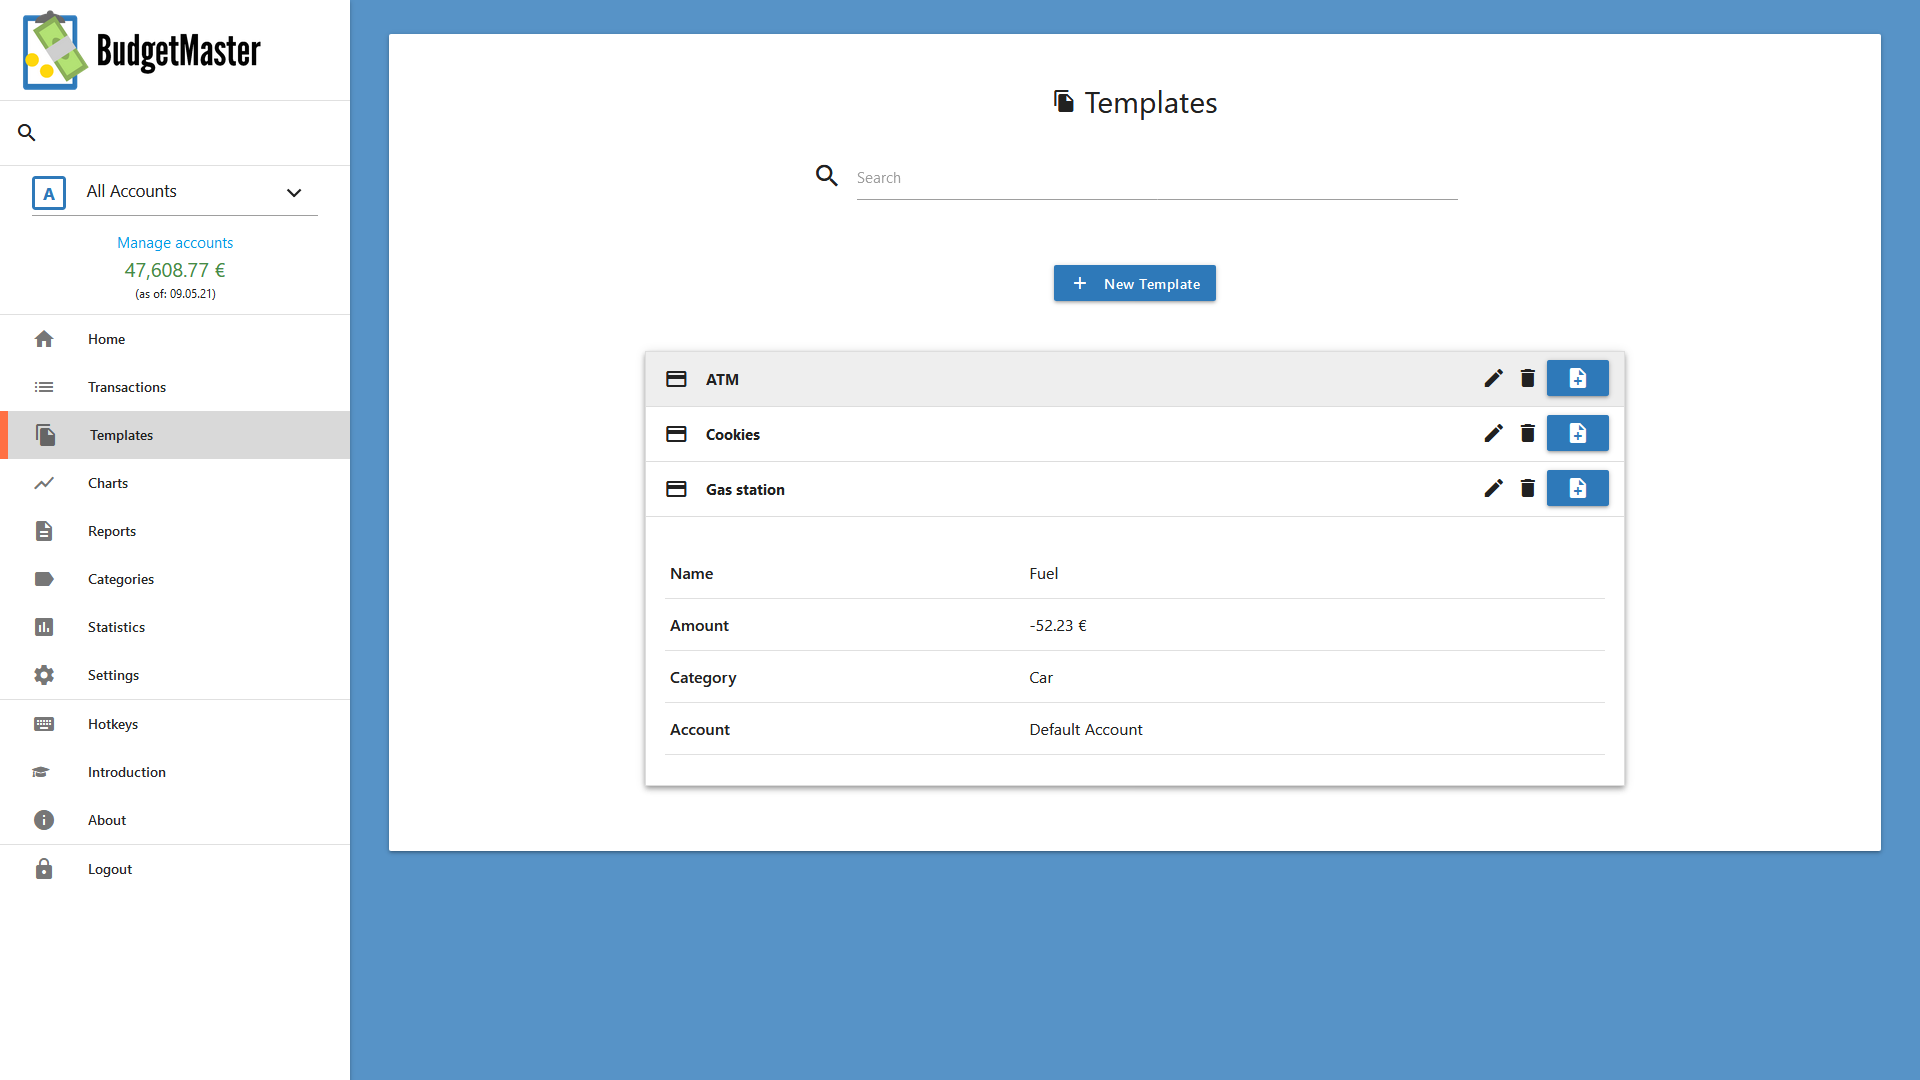Image resolution: width=1920 pixels, height=1080 pixels.
Task: Click the Car category value
Action: (1041, 677)
